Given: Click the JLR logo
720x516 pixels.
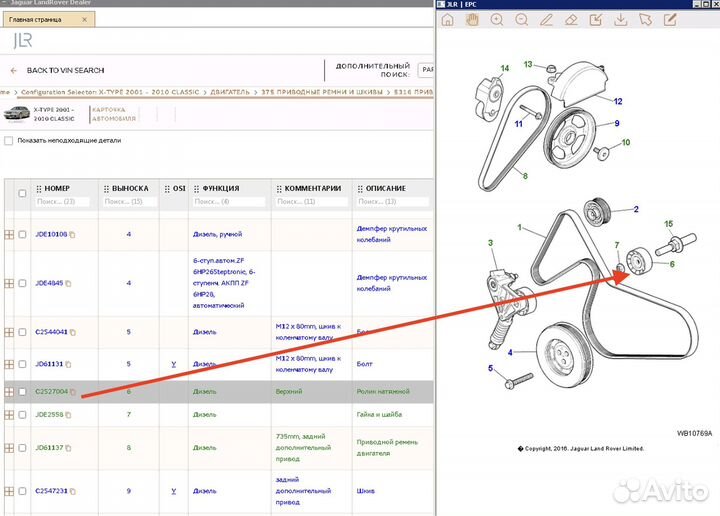Looking at the screenshot, I should tap(23, 41).
